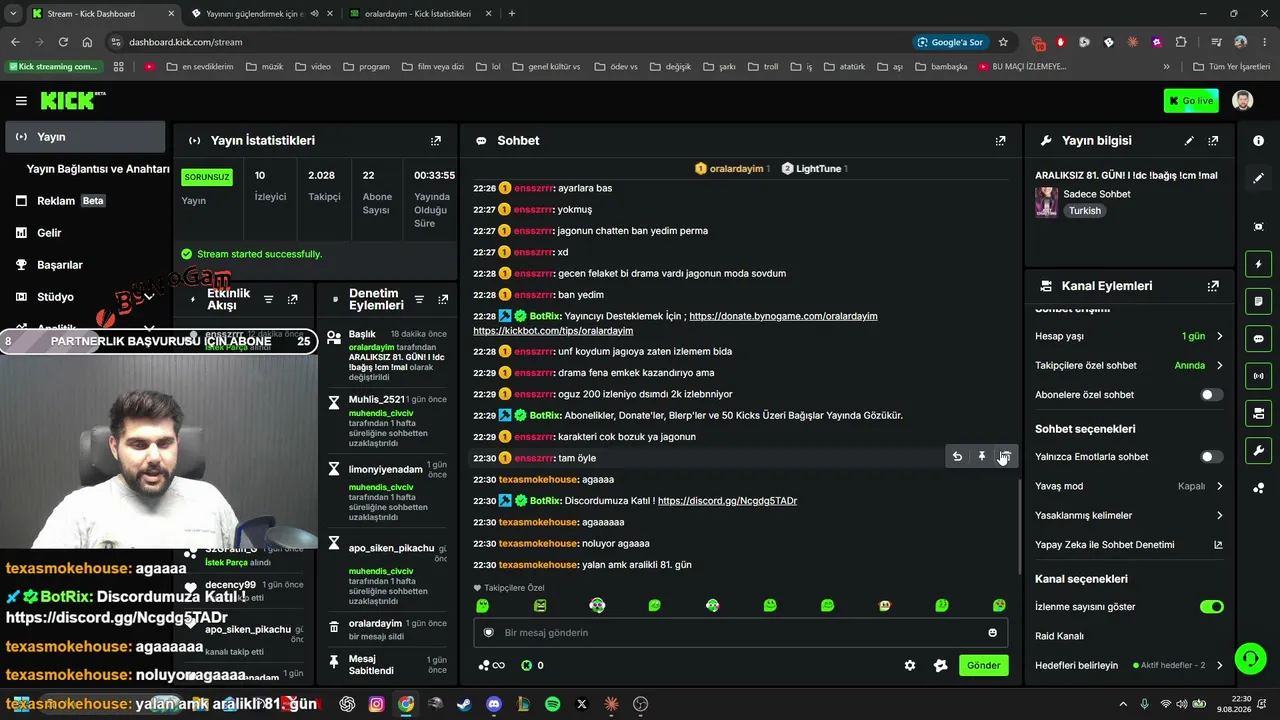Open the emoji picker in message box
The height and width of the screenshot is (720, 1280).
992,633
